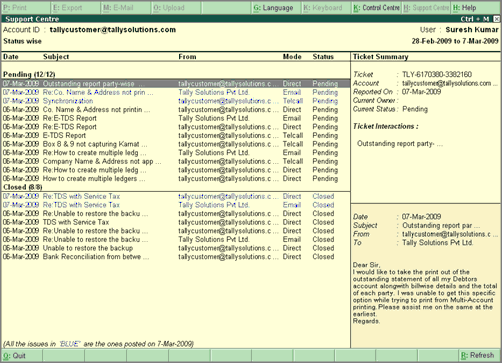The width and height of the screenshot is (502, 363).
Task: Select 'Re:Co. Name & Address not prin' row
Action: pyautogui.click(x=176, y=92)
